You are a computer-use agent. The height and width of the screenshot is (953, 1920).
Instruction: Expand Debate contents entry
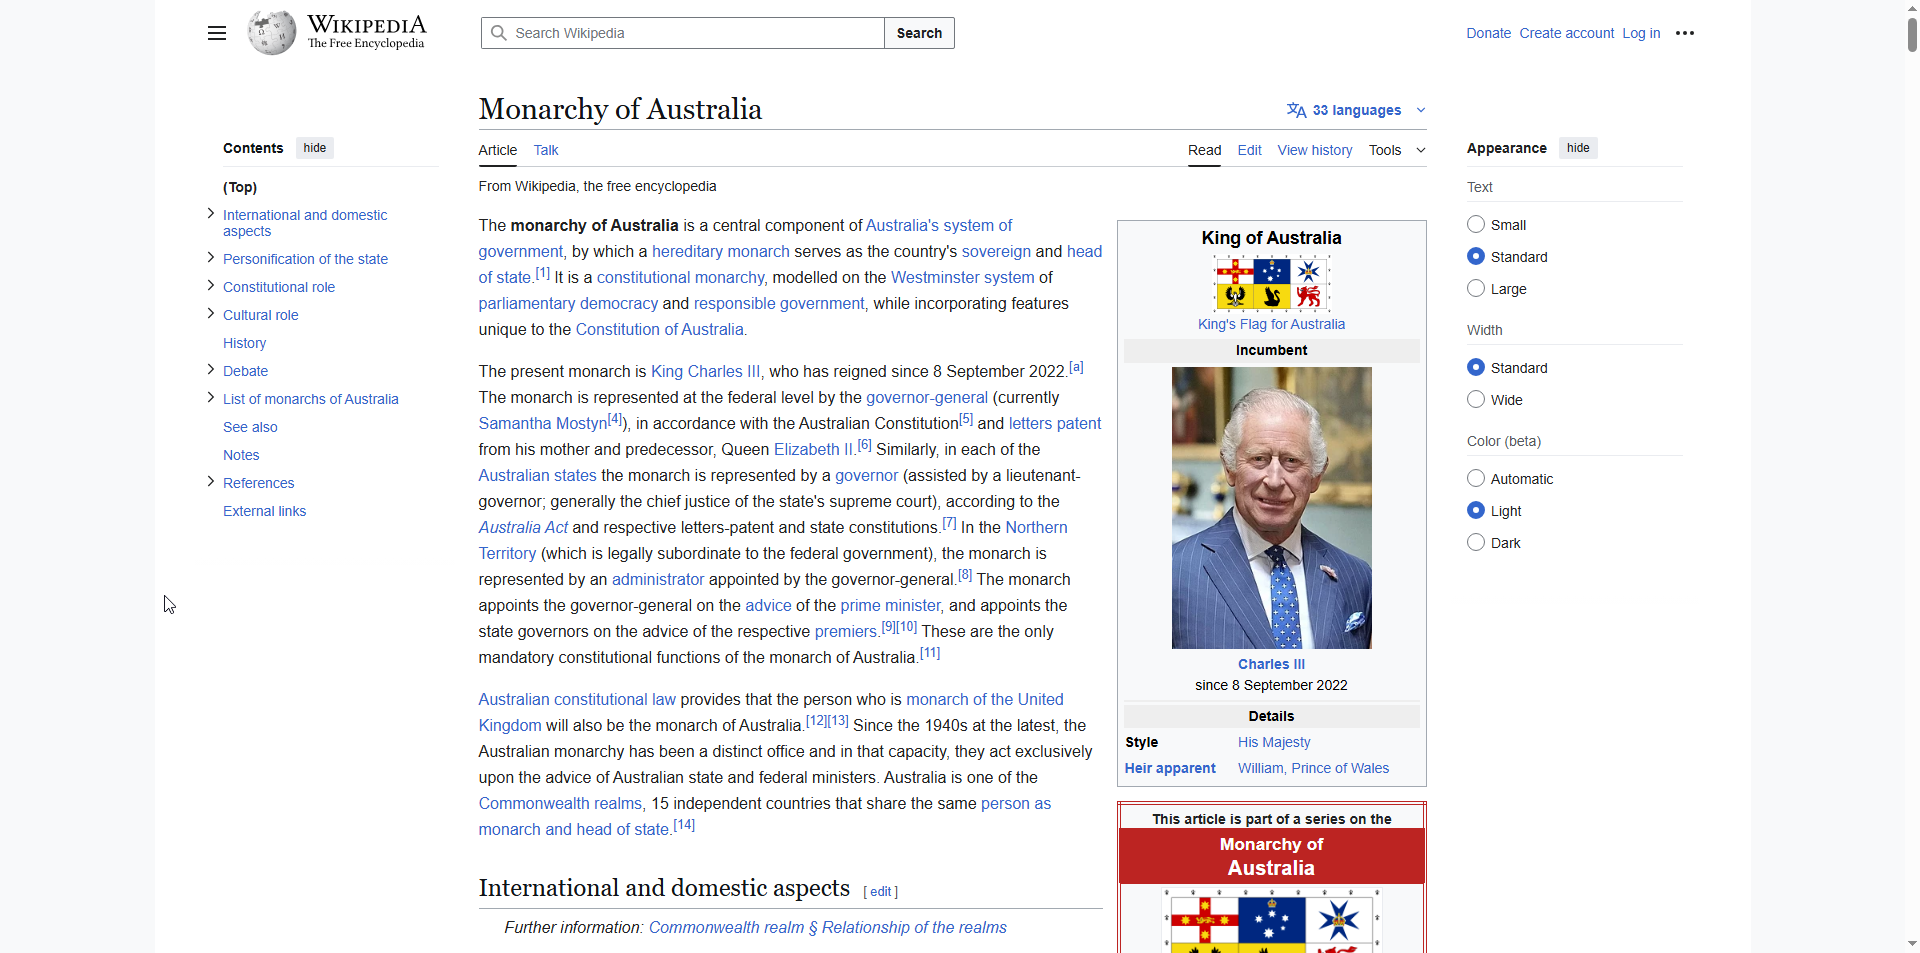coord(211,369)
